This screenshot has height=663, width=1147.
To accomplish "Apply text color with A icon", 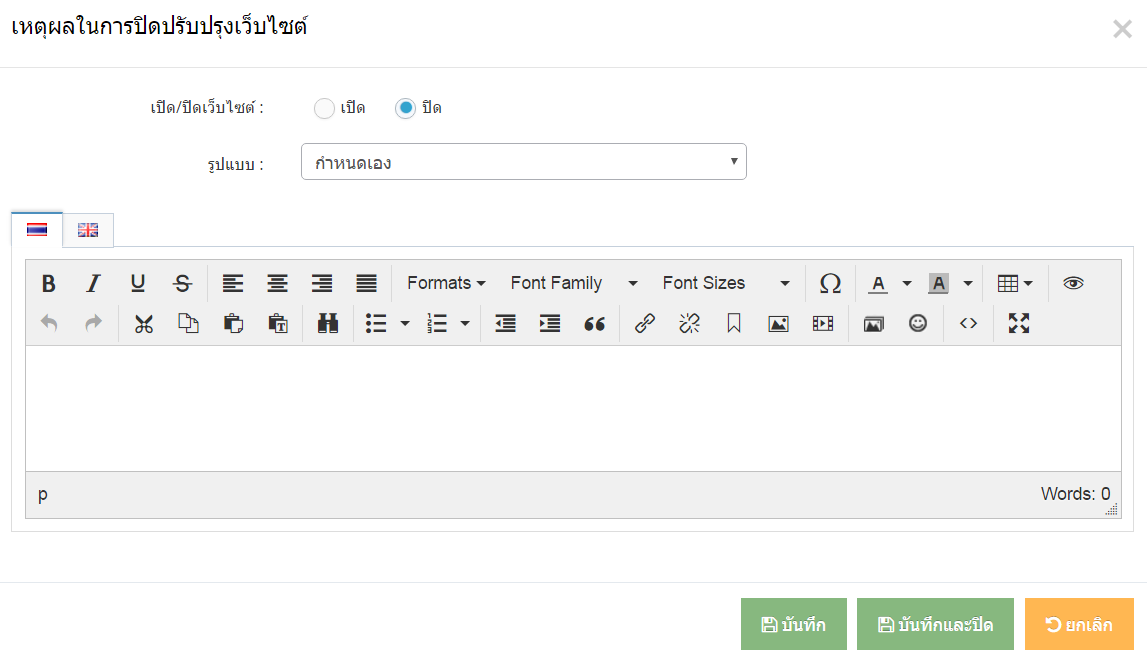I will tap(879, 283).
